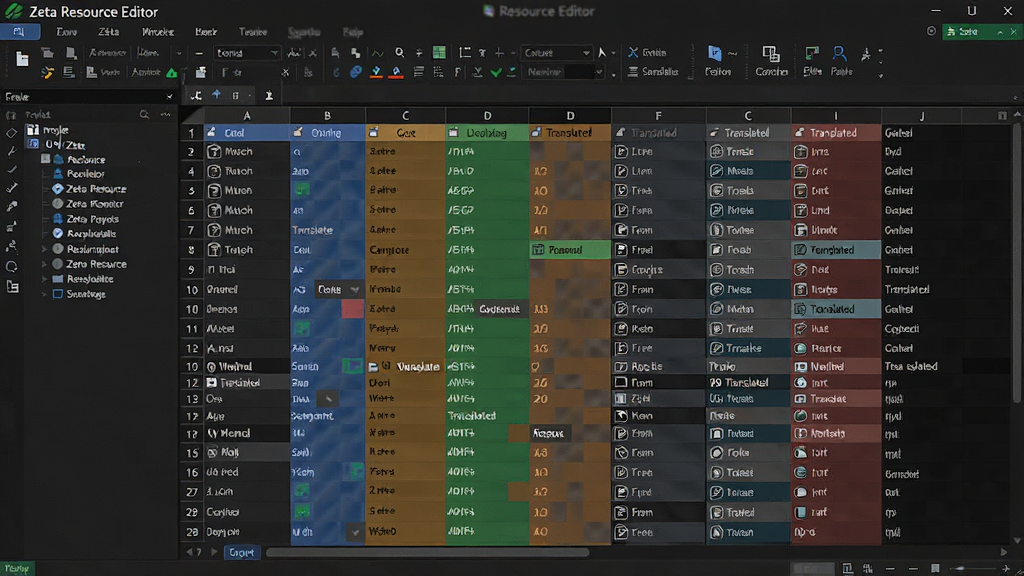Click the plus icon in the top toolbar row

(x=499, y=53)
